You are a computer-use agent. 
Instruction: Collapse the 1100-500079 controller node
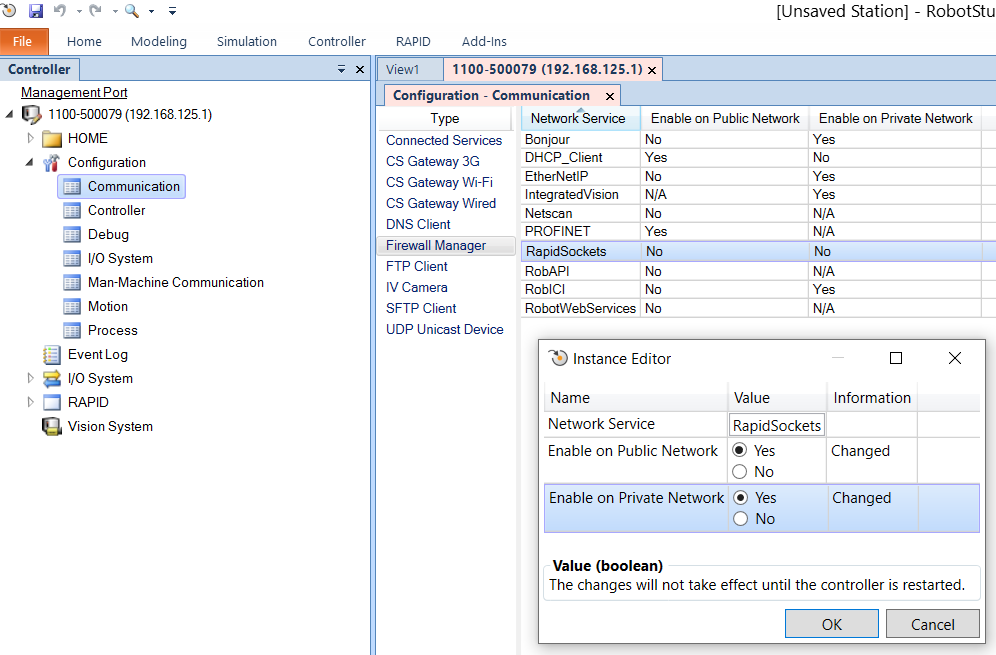pyautogui.click(x=10, y=114)
